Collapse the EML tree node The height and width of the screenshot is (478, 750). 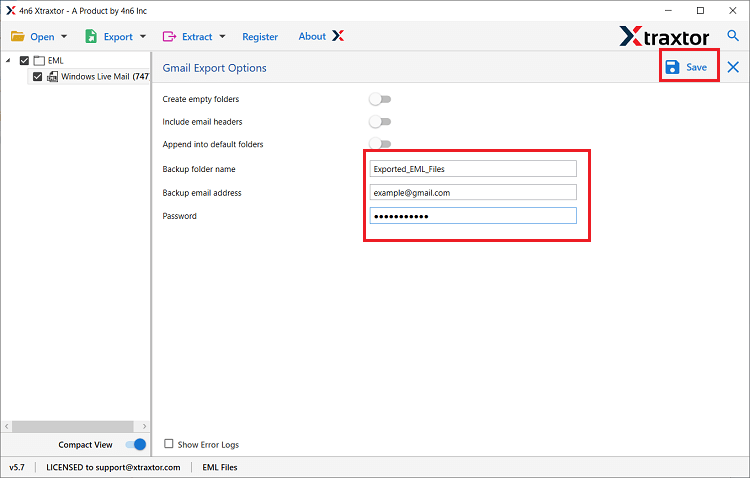coord(8,60)
